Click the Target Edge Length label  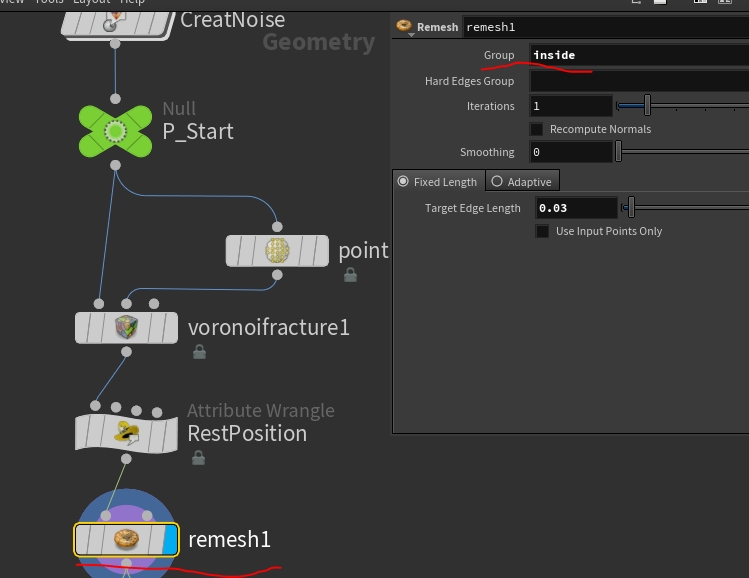coord(472,208)
